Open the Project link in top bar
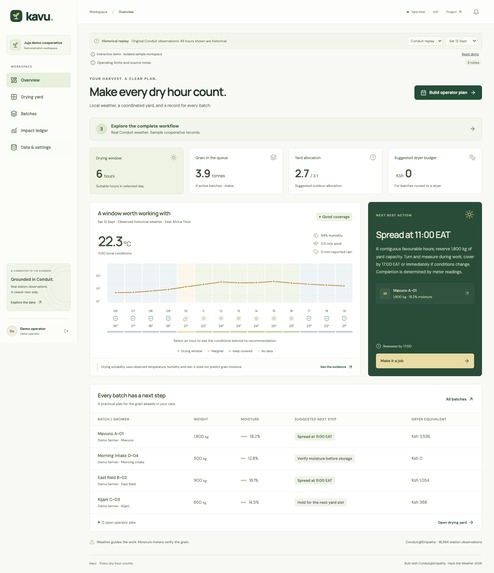This screenshot has height=573, width=494. tap(454, 12)
